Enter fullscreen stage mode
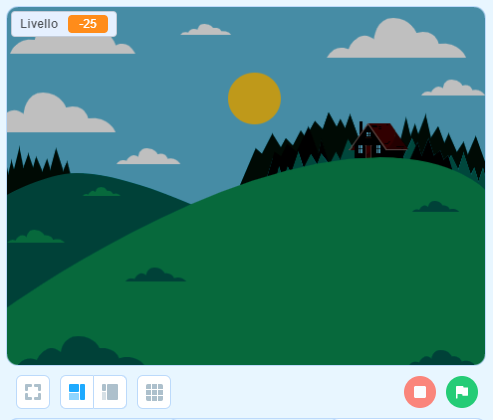 (33, 392)
